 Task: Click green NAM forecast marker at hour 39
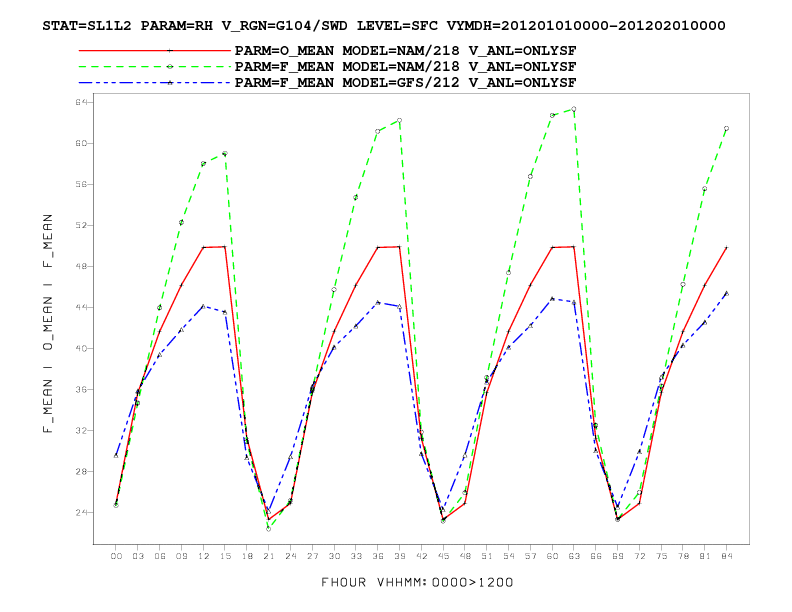point(400,120)
